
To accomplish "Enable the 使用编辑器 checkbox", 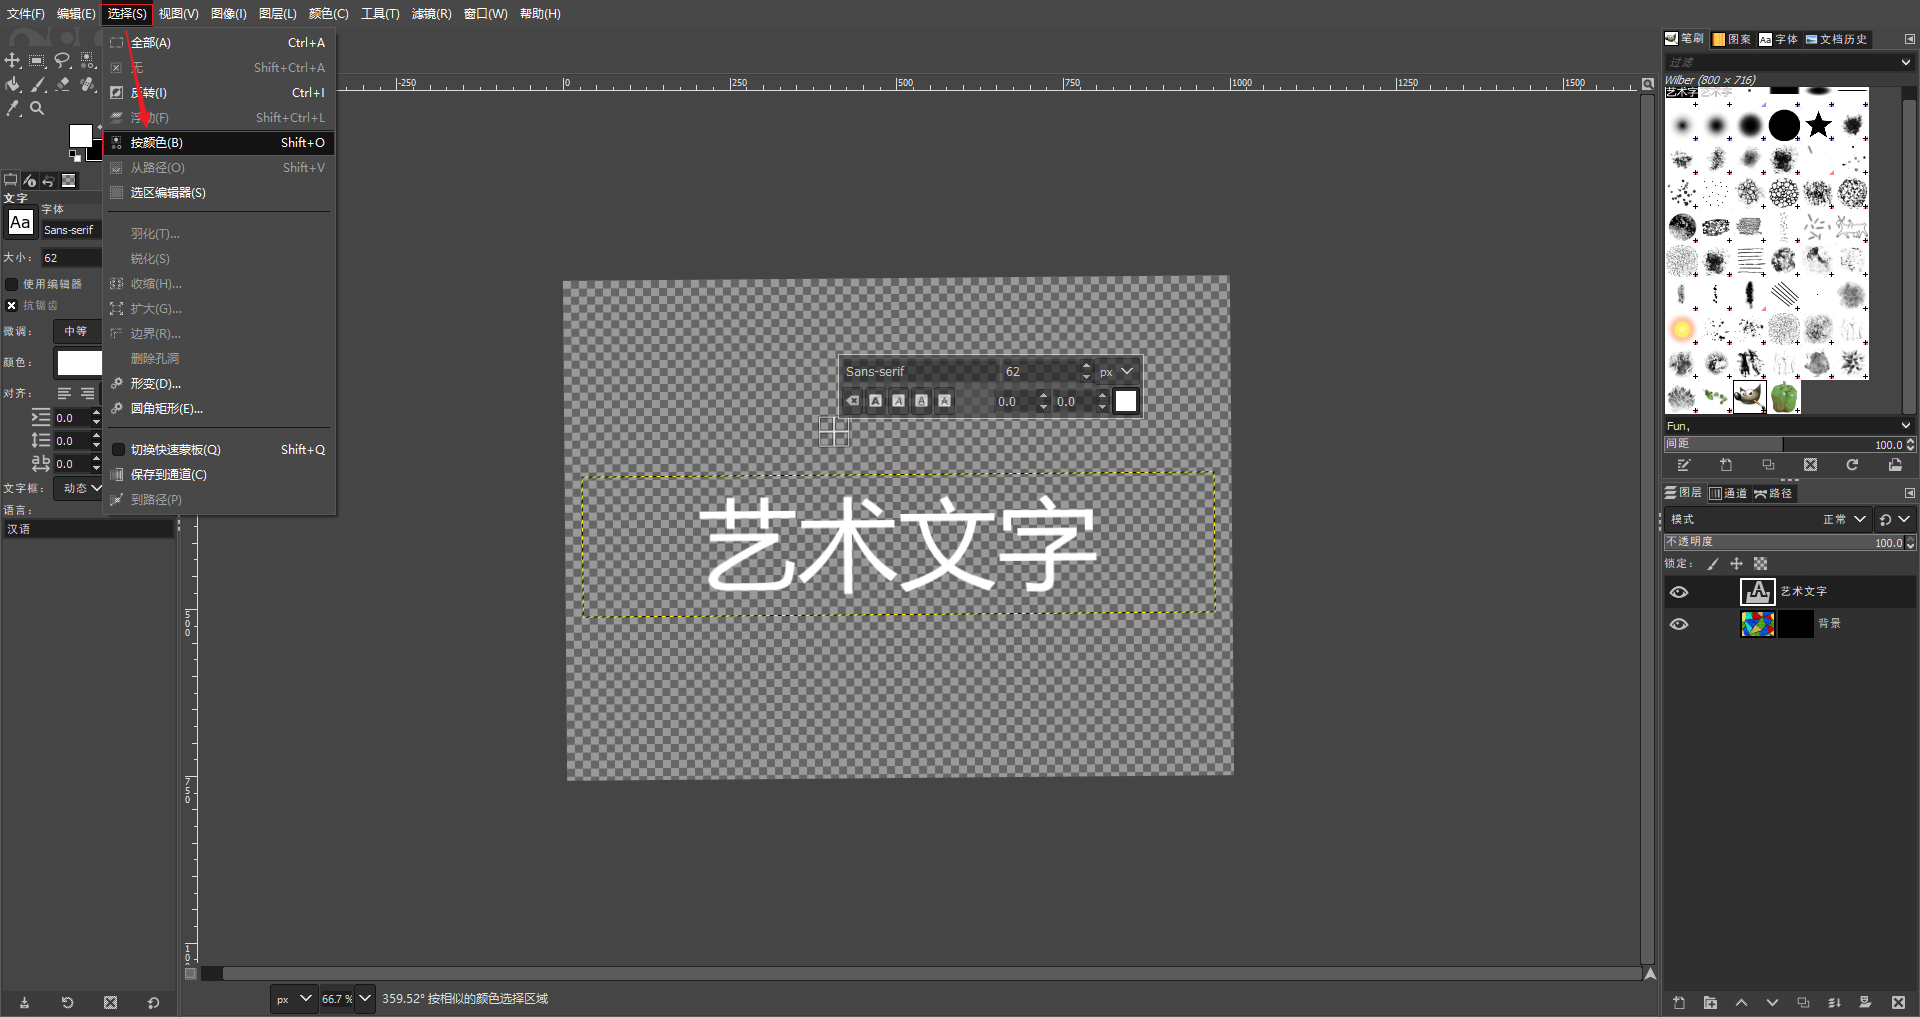I will tap(12, 284).
